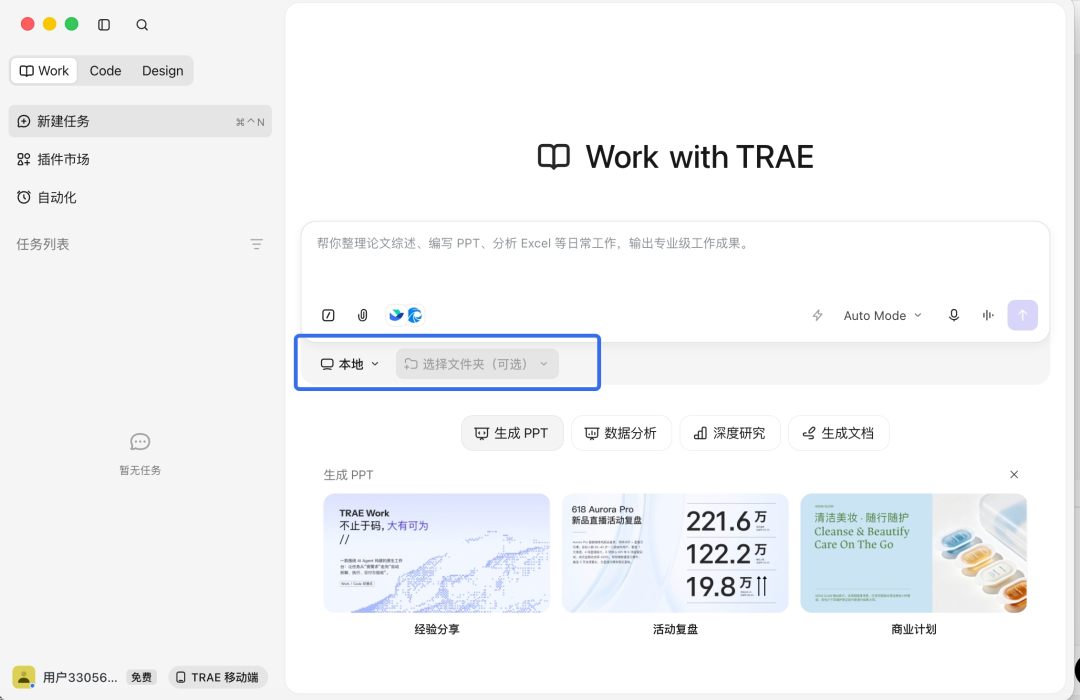
Task: Start voice input with the microphone icon
Action: [954, 315]
